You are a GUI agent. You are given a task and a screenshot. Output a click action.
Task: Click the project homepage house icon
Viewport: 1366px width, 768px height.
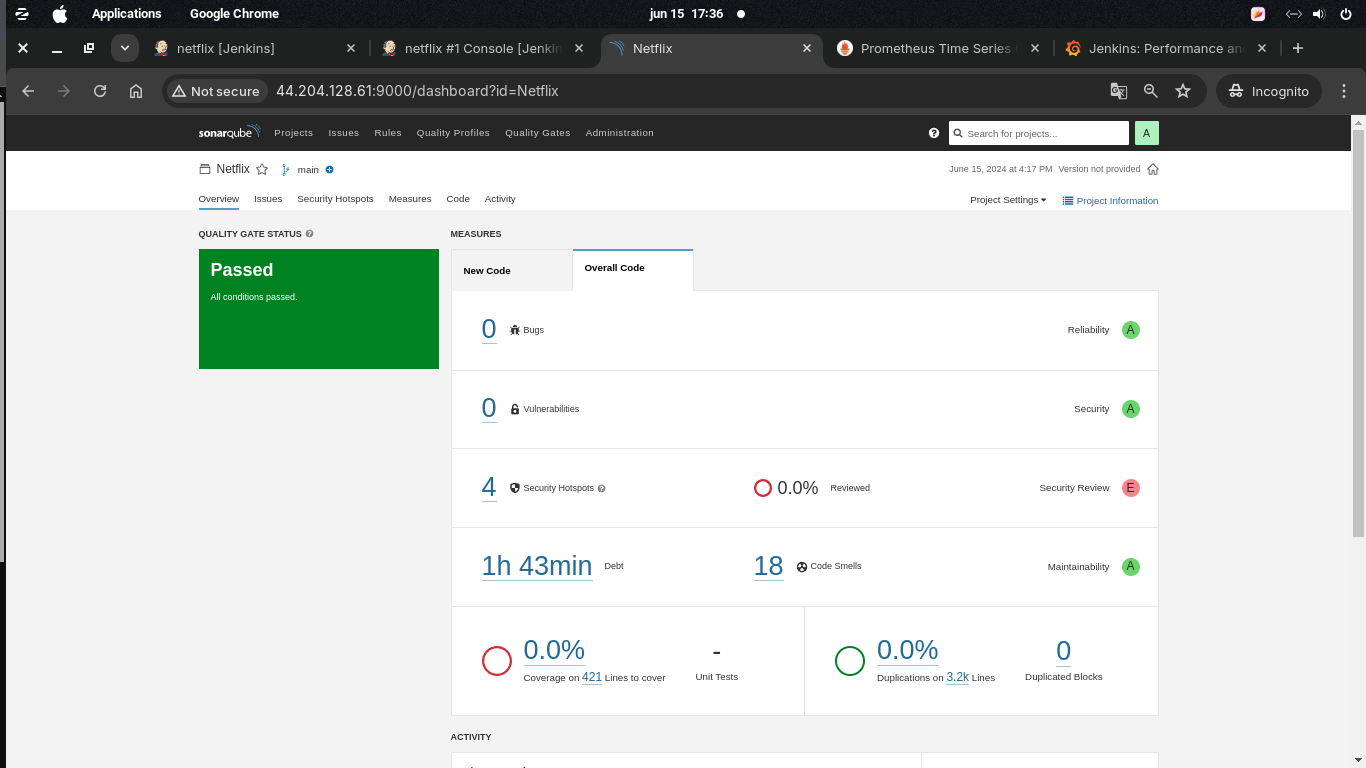(x=1153, y=169)
